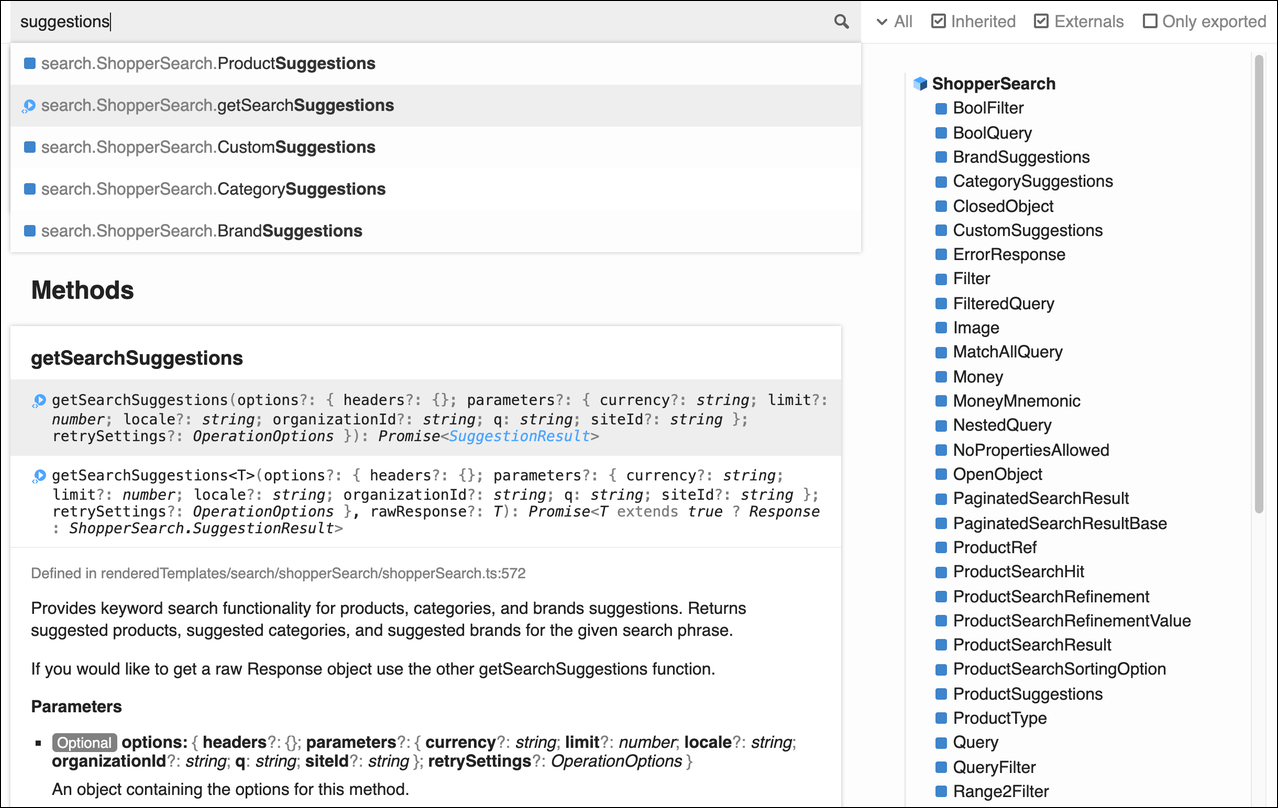This screenshot has height=808, width=1278.
Task: Click the icon next to MoneyMnemonic
Action: (x=941, y=401)
